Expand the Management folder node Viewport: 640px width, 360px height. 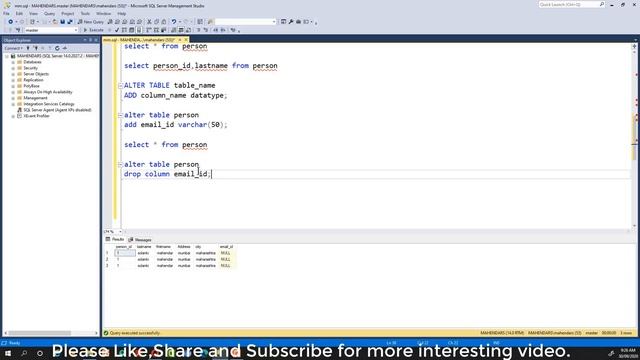[13, 98]
